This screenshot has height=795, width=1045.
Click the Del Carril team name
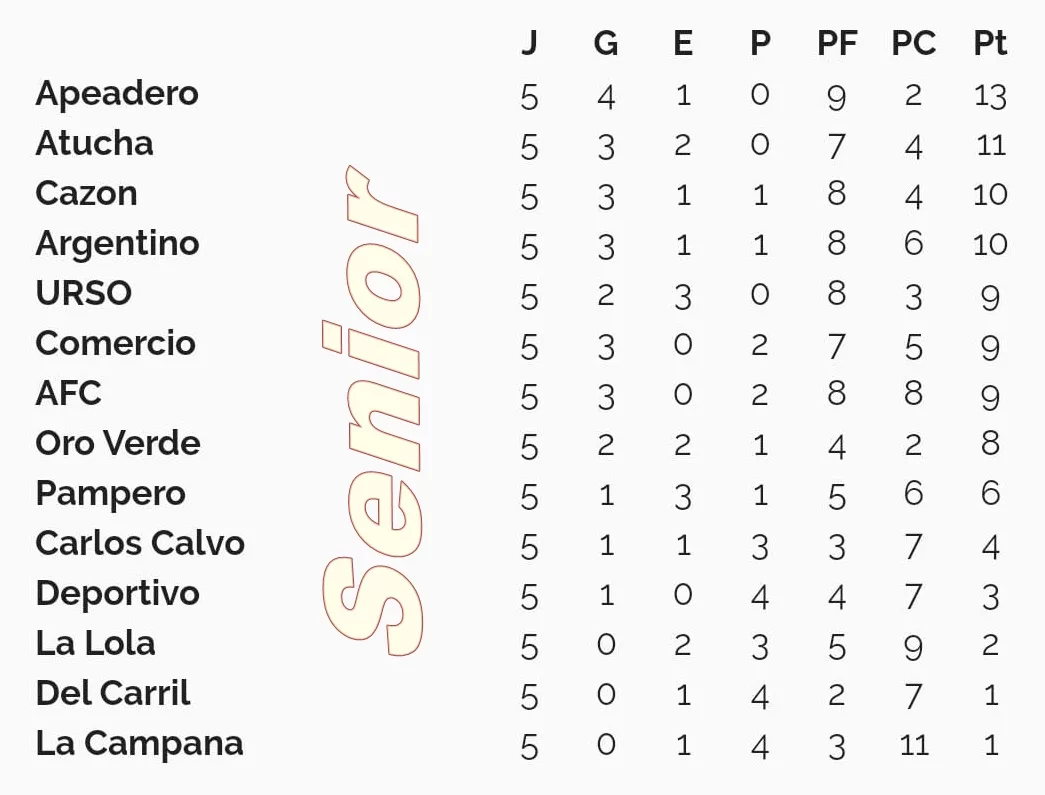112,694
